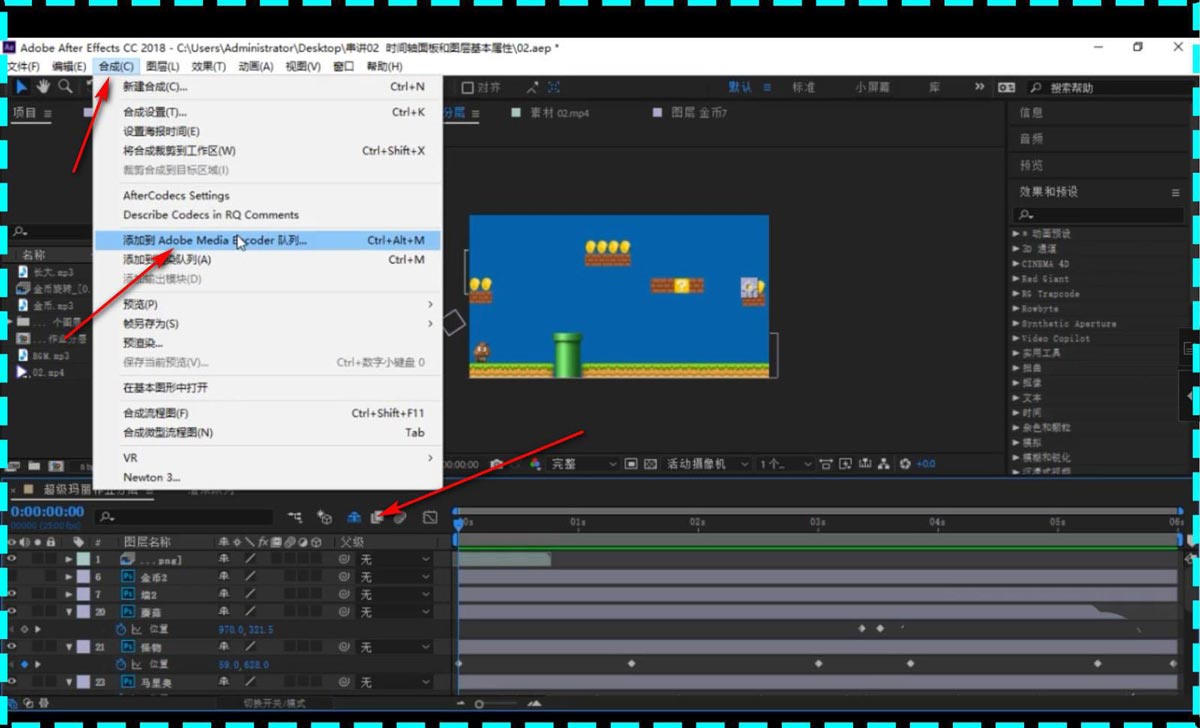Select the Selection arrow tool in toolbar

22,88
